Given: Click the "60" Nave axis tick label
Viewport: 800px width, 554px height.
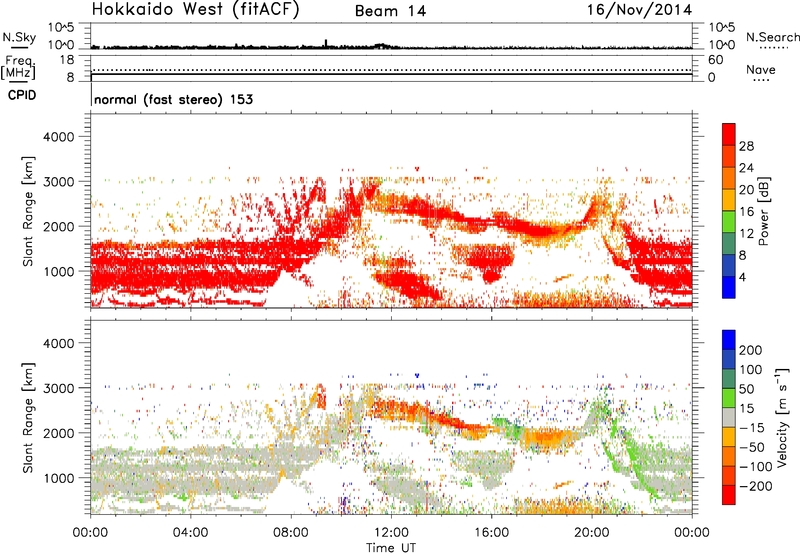Looking at the screenshot, I should (x=715, y=60).
